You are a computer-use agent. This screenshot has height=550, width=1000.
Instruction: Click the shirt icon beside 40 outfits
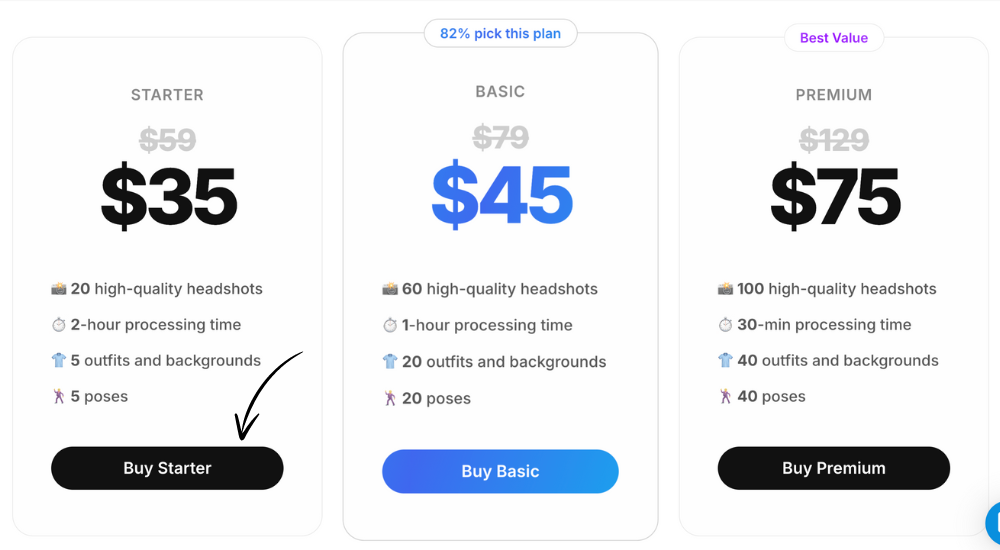[x=725, y=360]
